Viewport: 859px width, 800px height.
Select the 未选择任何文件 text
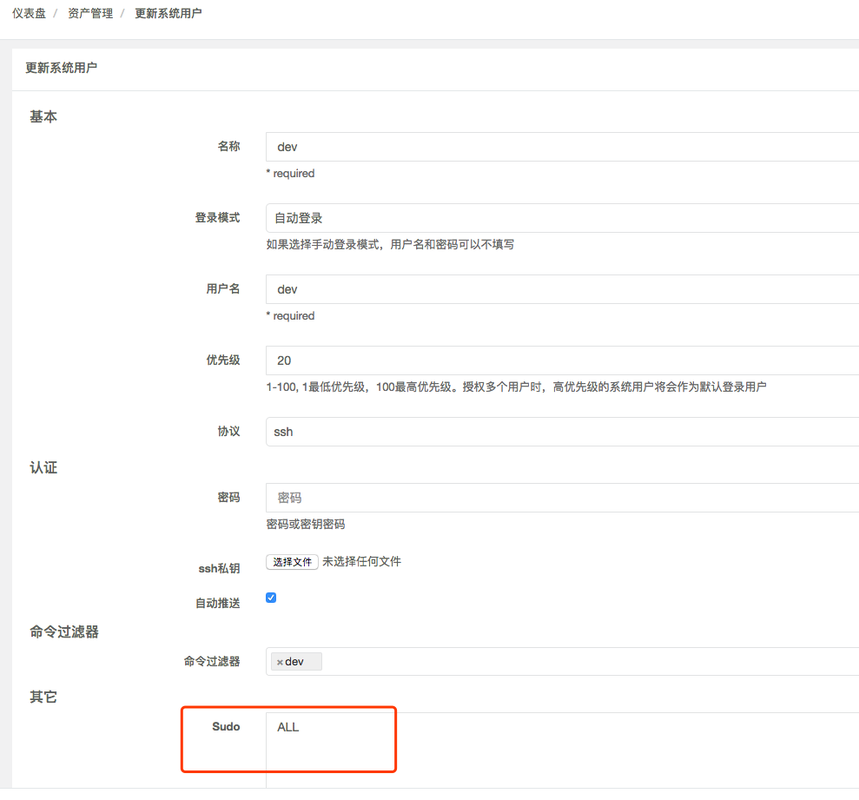tap(362, 562)
